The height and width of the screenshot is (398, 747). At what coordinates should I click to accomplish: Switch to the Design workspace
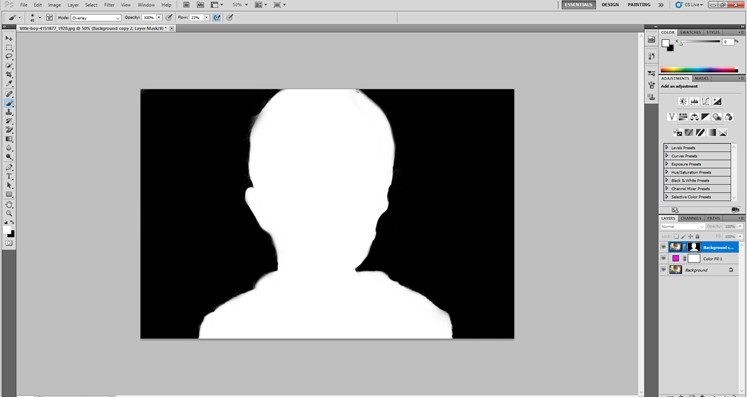point(610,5)
